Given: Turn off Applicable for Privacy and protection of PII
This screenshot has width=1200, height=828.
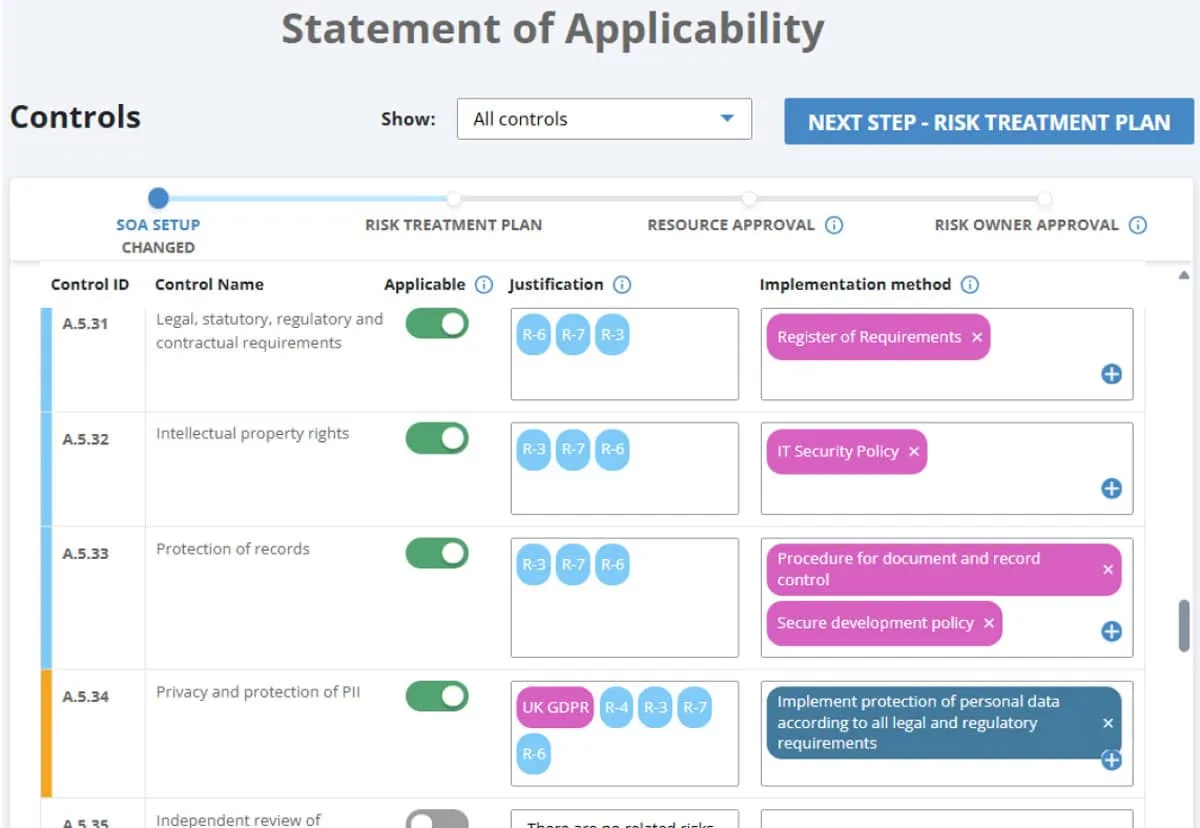Looking at the screenshot, I should click(x=437, y=696).
